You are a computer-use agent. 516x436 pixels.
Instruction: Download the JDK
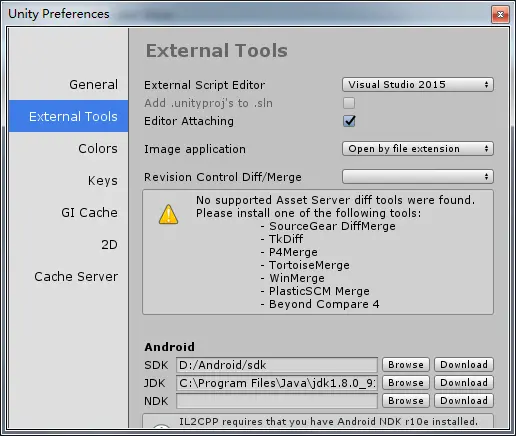(464, 383)
